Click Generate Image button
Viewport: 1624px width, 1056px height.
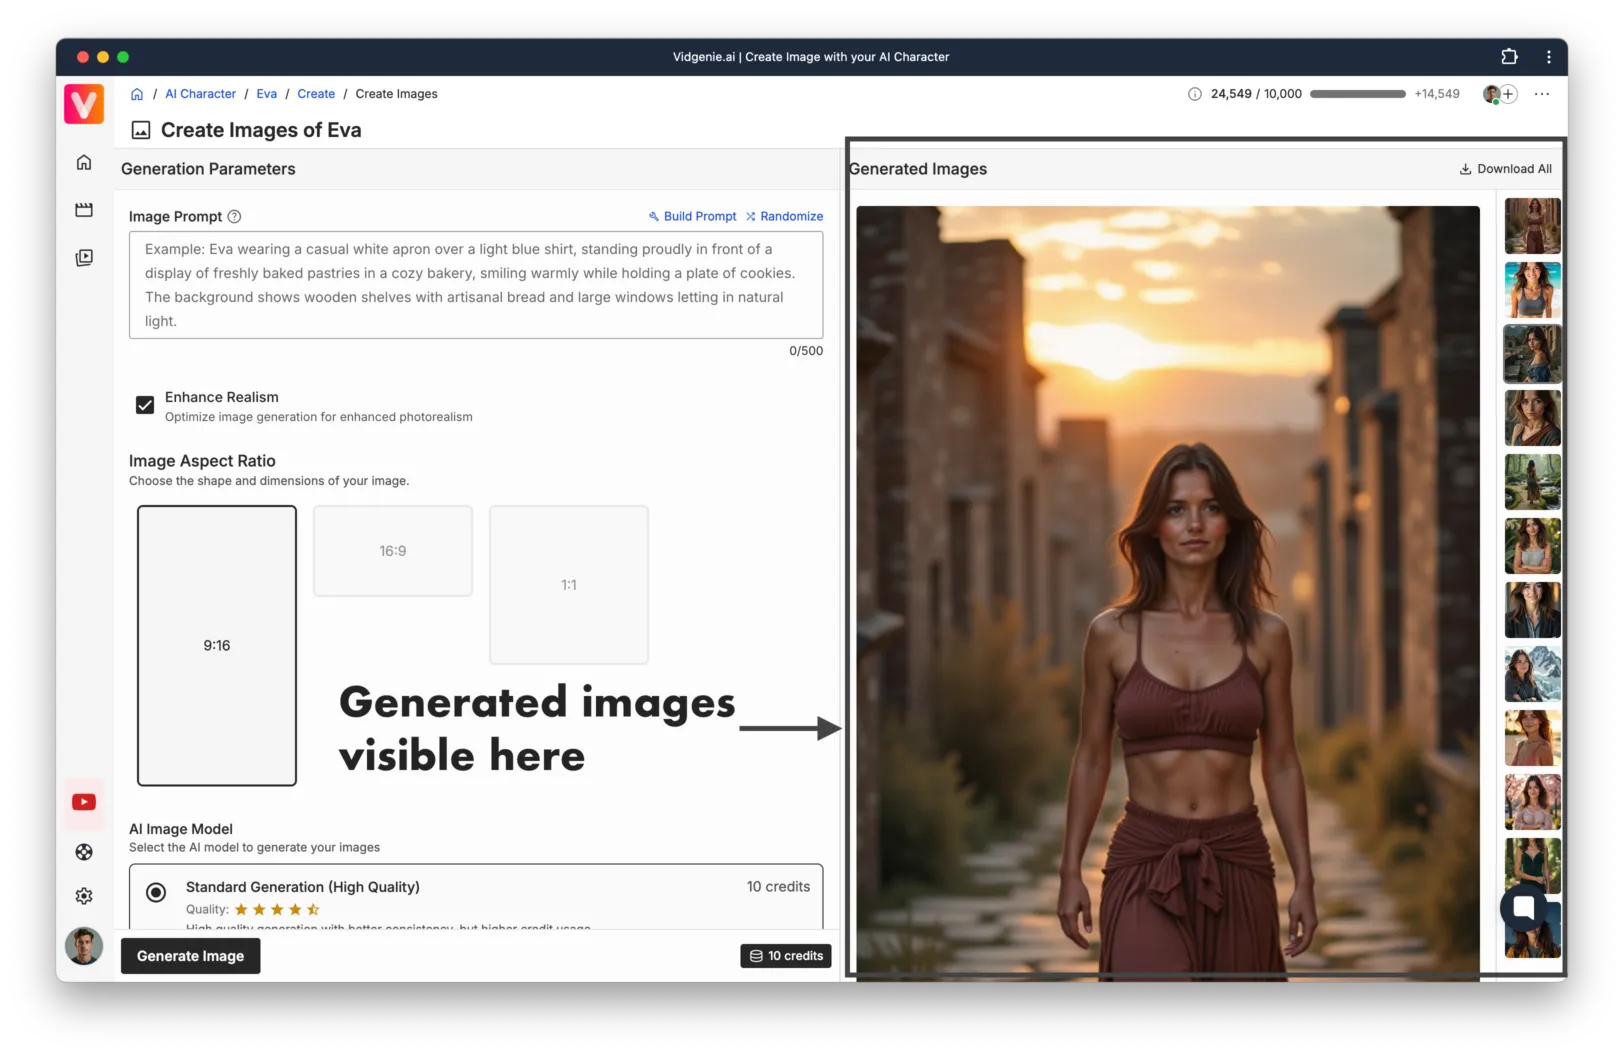pos(191,956)
